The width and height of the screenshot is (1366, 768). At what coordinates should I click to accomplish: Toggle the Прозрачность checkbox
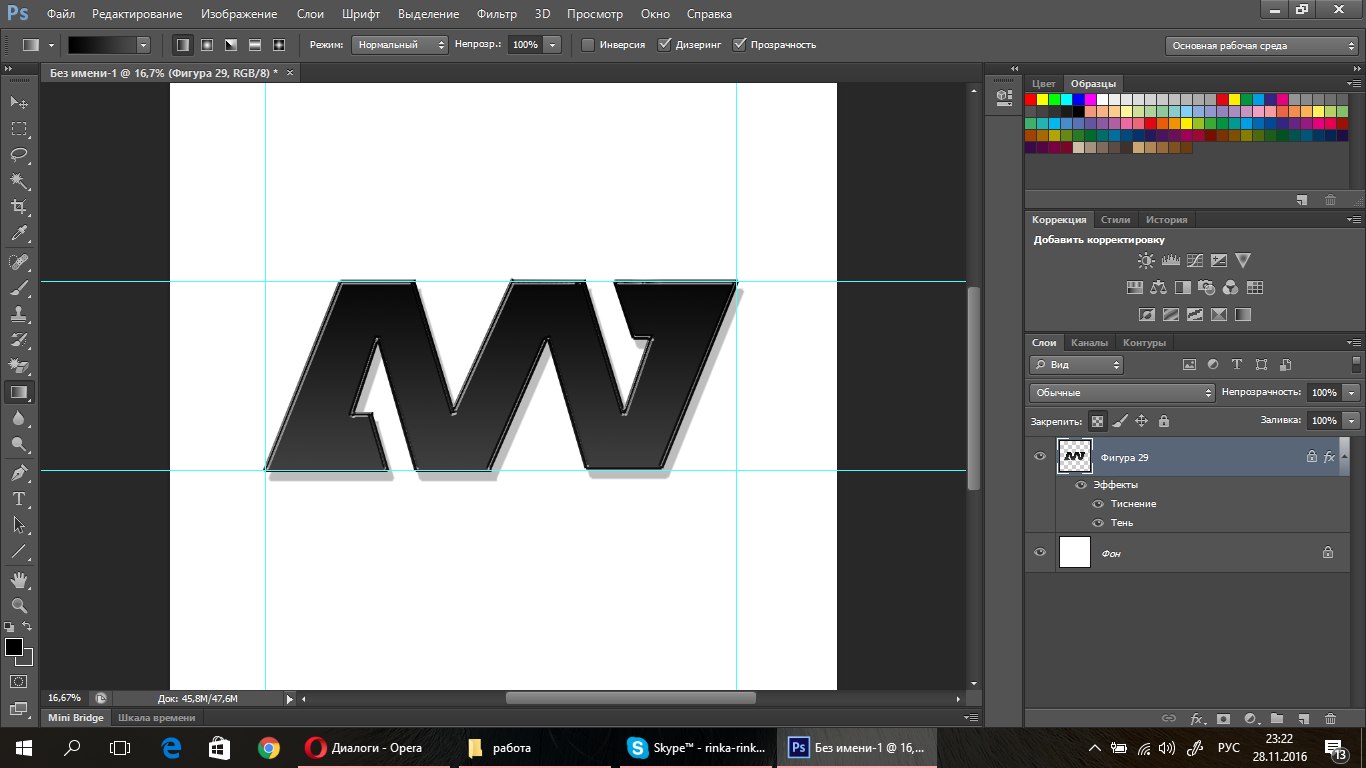point(740,45)
